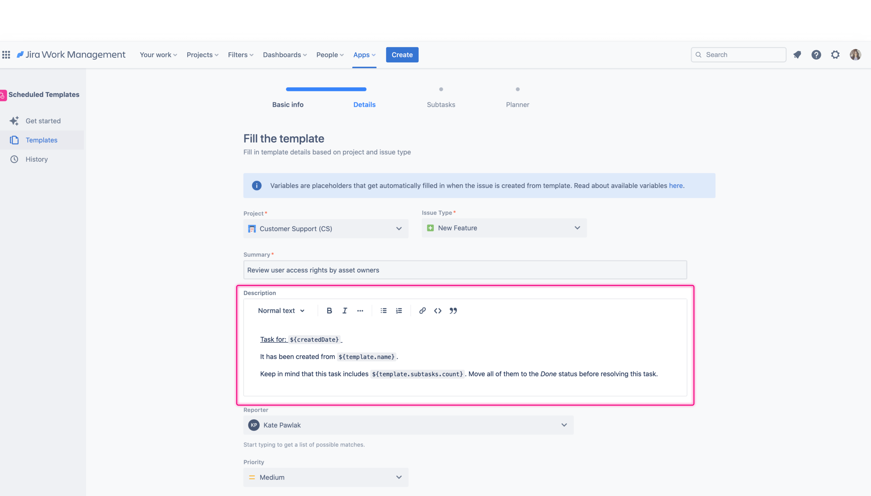Click the blue Create button
This screenshot has height=496, width=871.
402,55
